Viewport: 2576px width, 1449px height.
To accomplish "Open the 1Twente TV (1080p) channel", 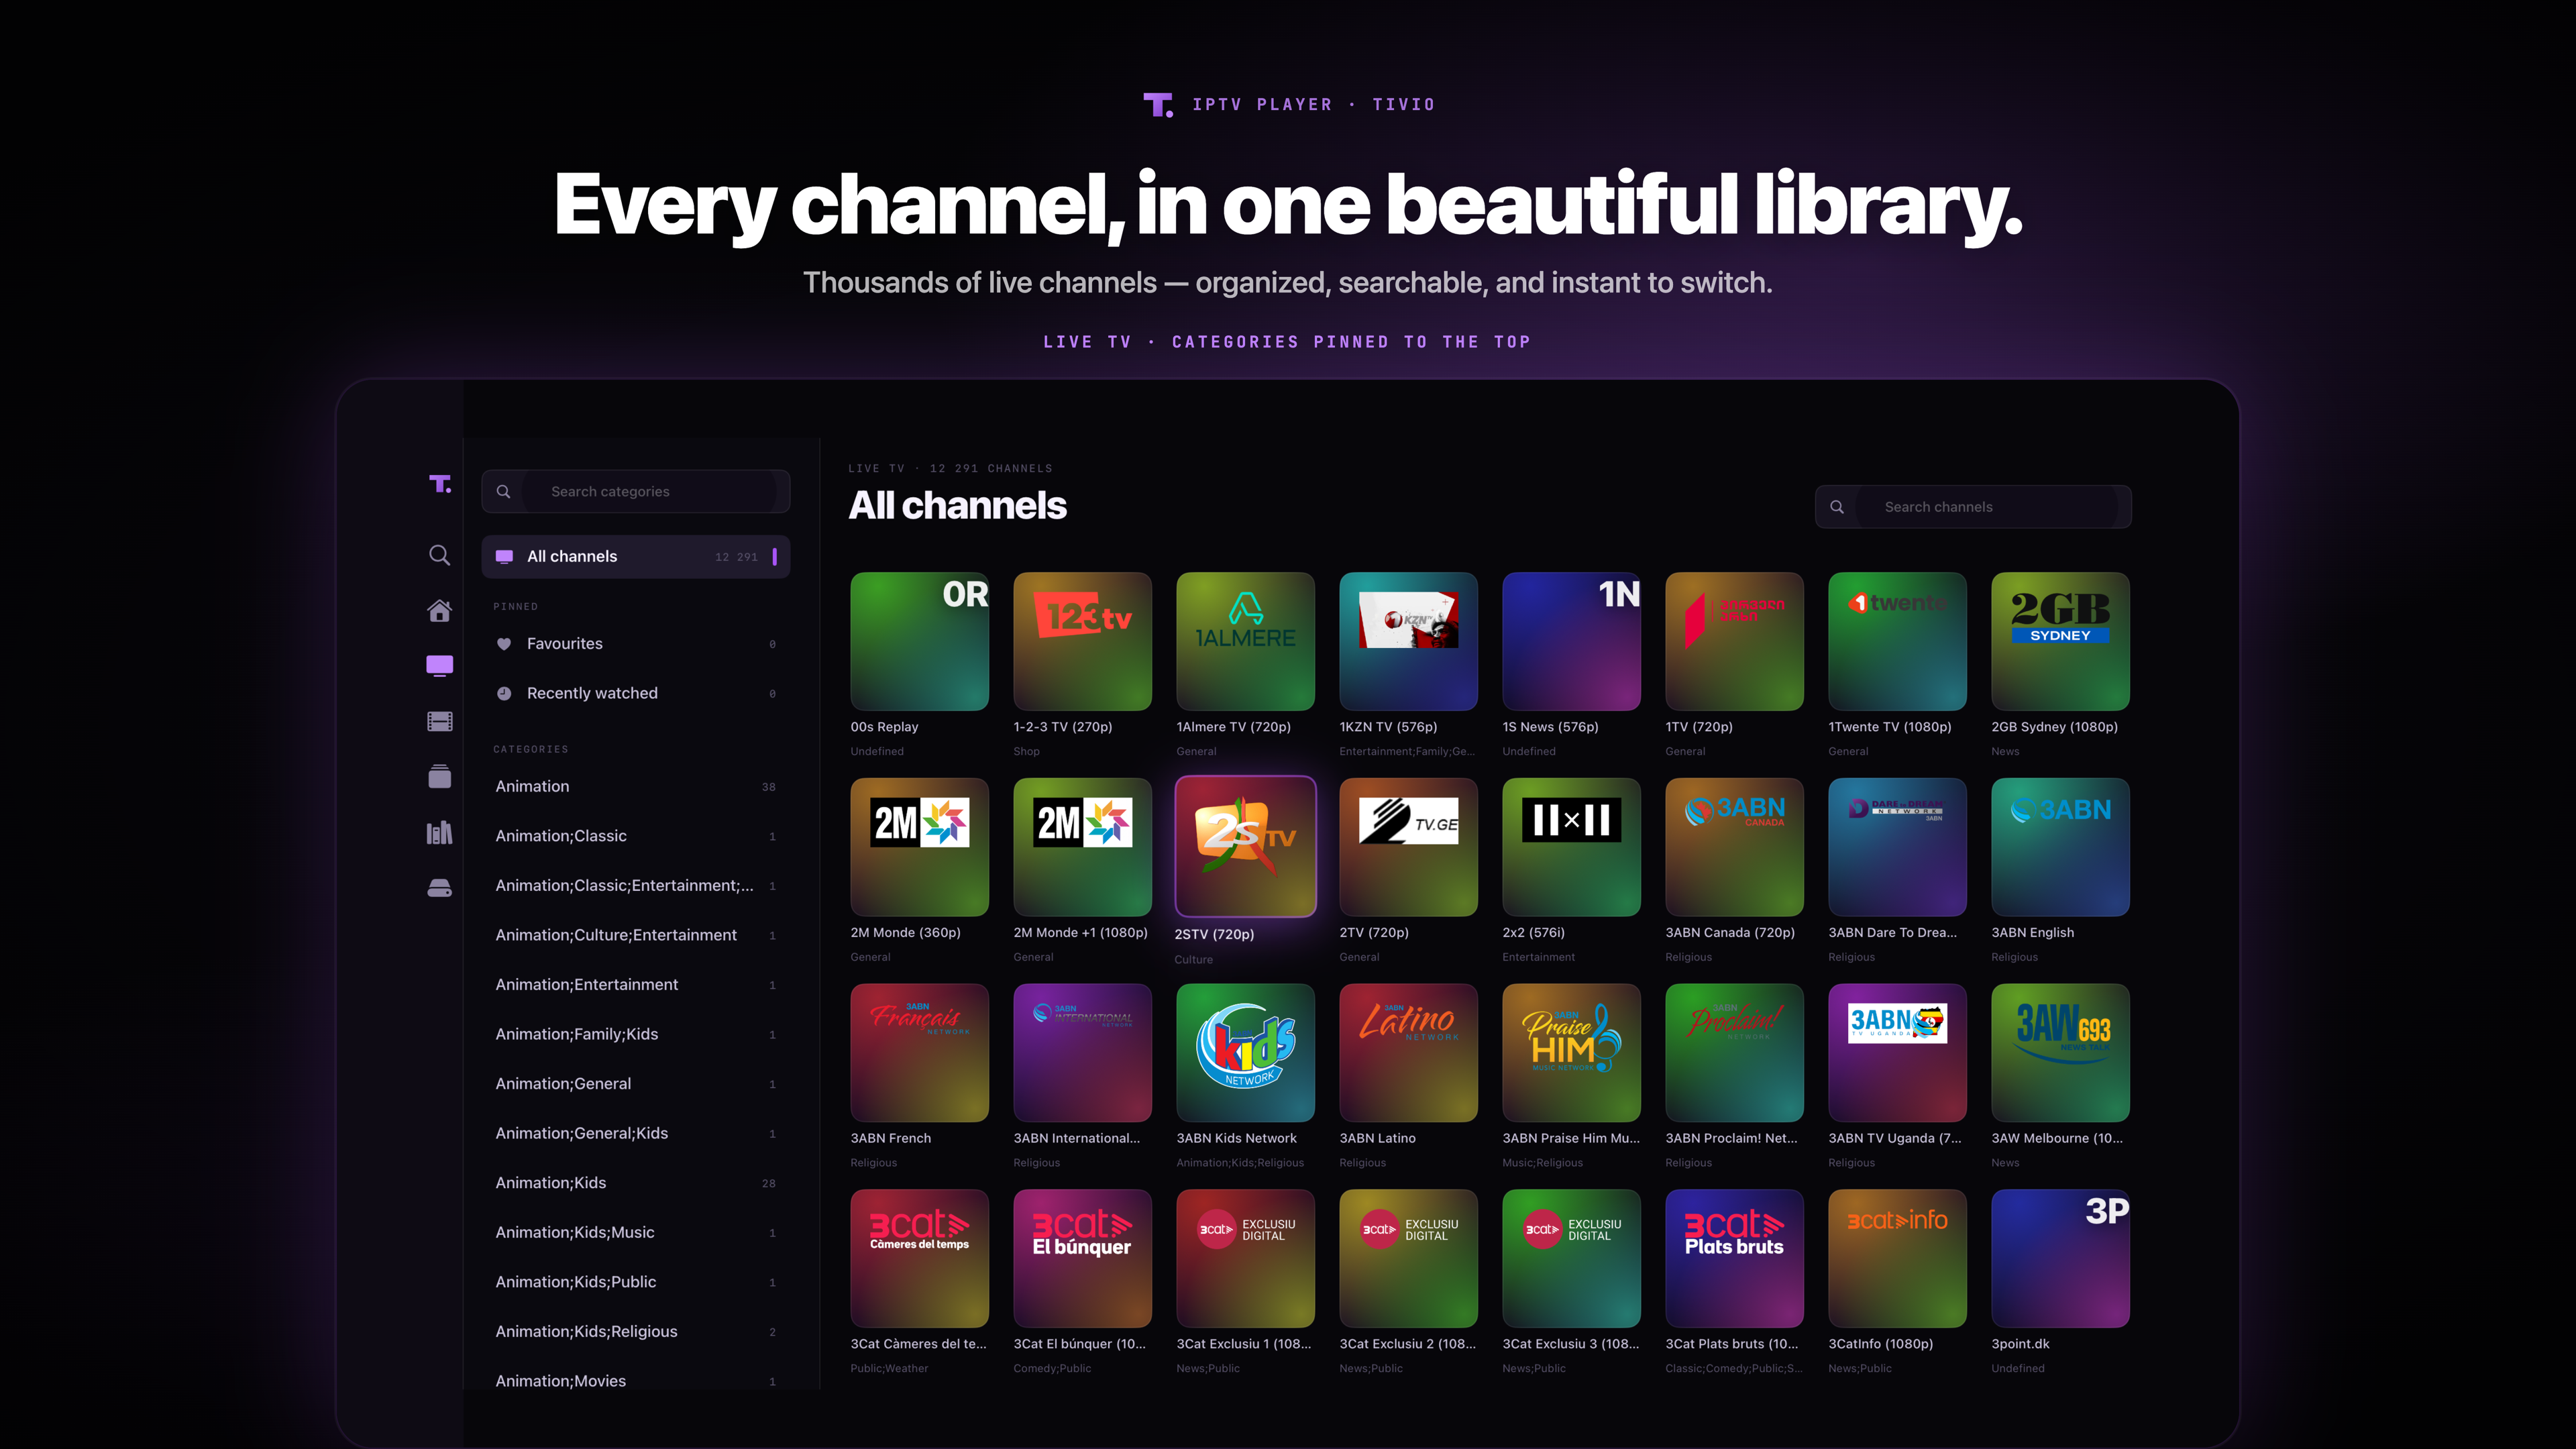I will (x=1897, y=641).
